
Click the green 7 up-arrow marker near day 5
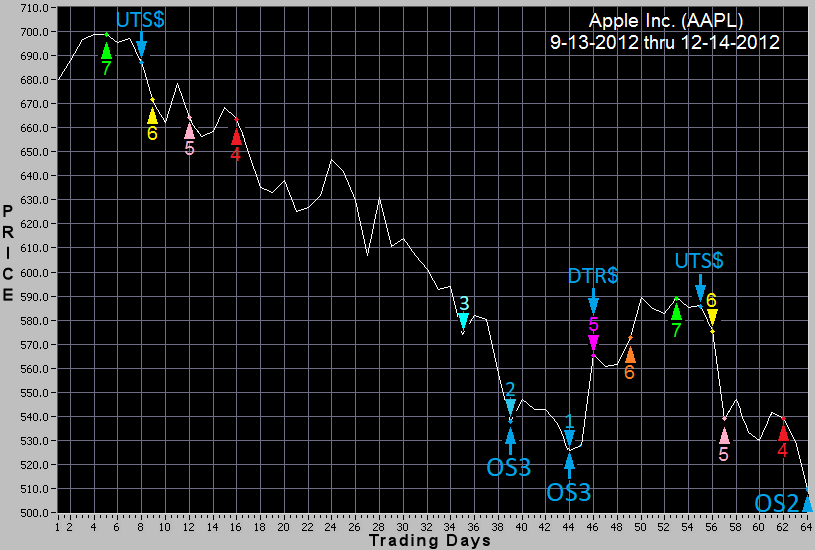106,51
